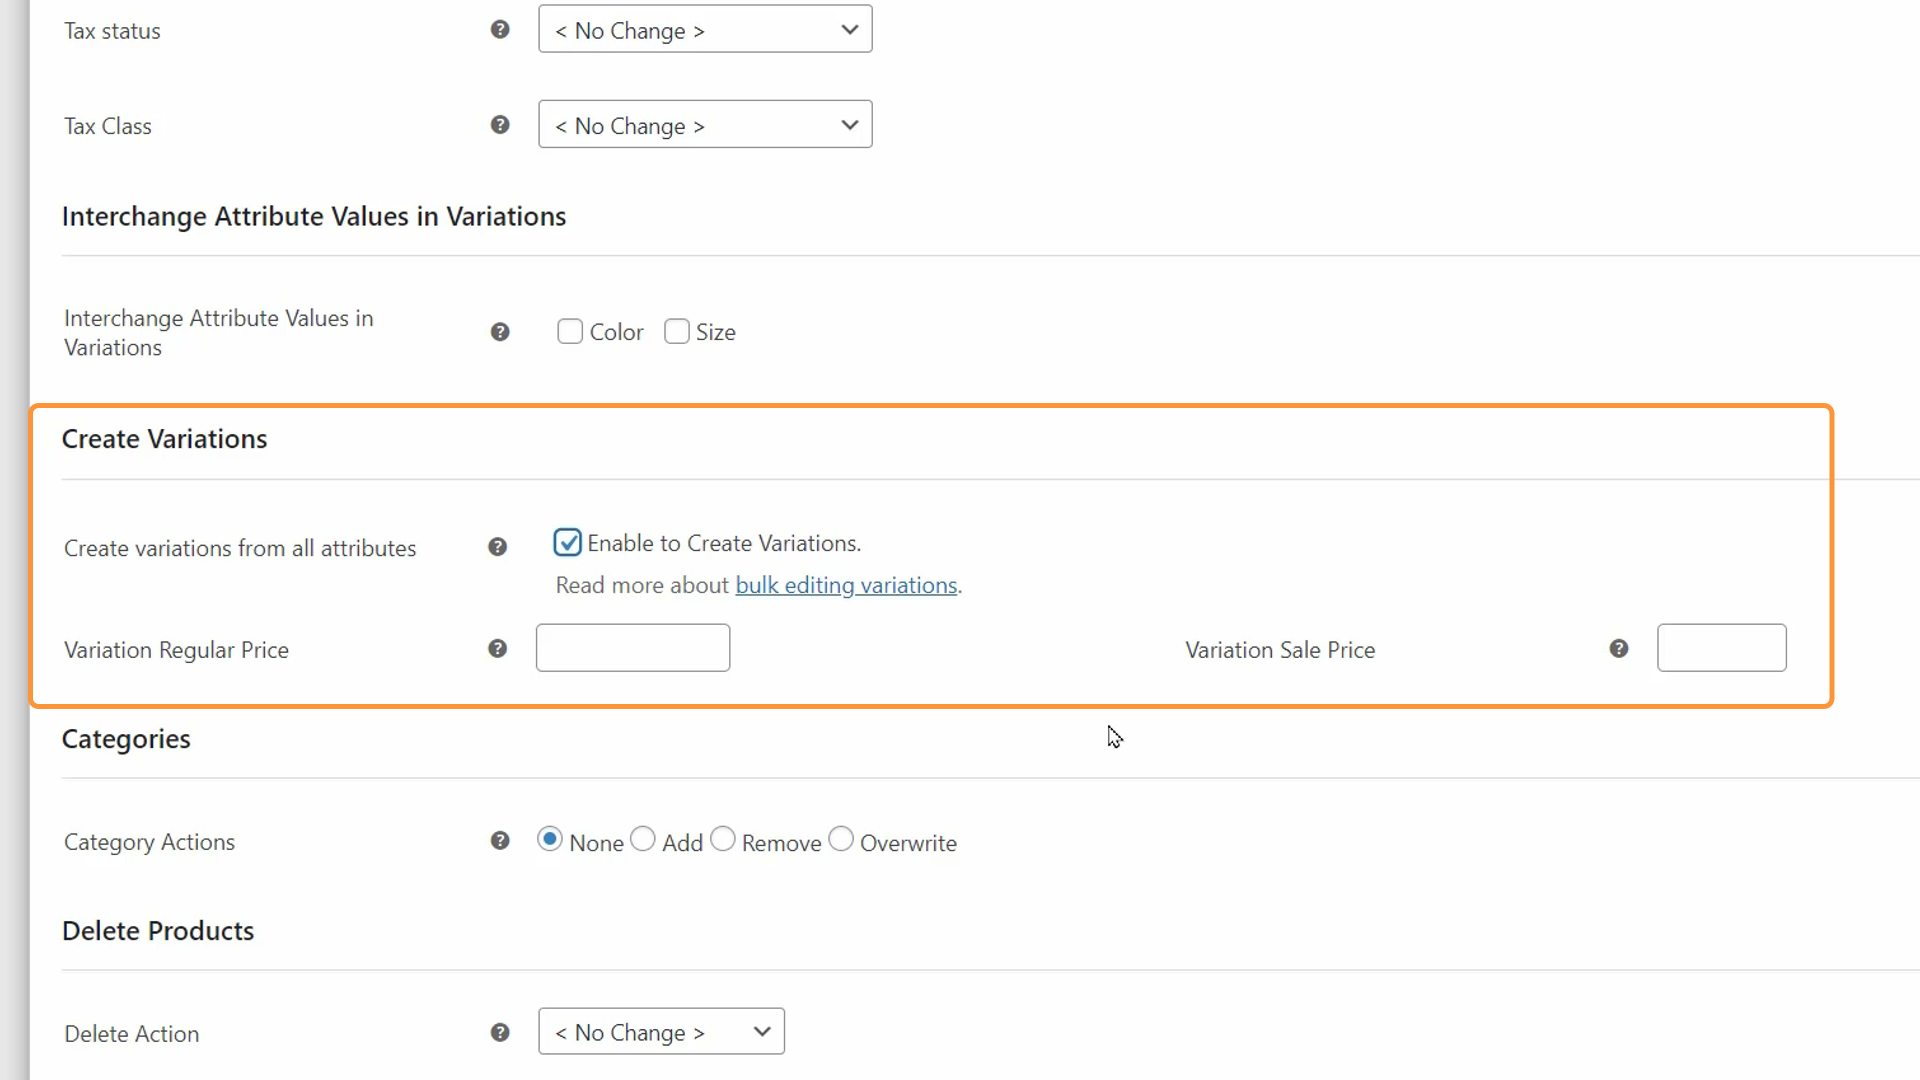Click the Variation Sale Price help icon
Screen dimensions: 1920x1080
[x=1618, y=647]
